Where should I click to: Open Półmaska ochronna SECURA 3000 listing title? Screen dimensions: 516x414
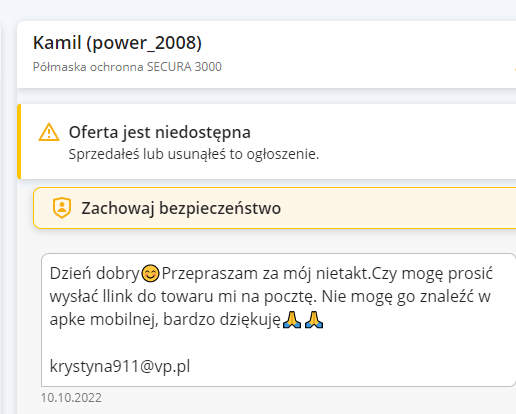pyautogui.click(x=127, y=67)
